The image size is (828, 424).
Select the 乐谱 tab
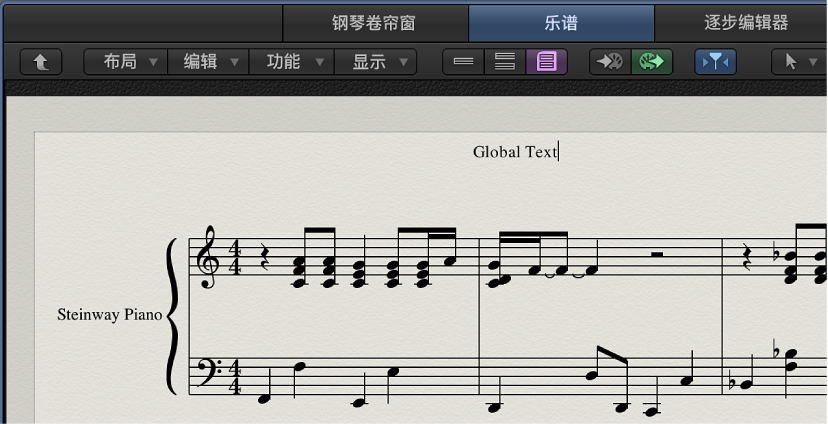pos(561,23)
